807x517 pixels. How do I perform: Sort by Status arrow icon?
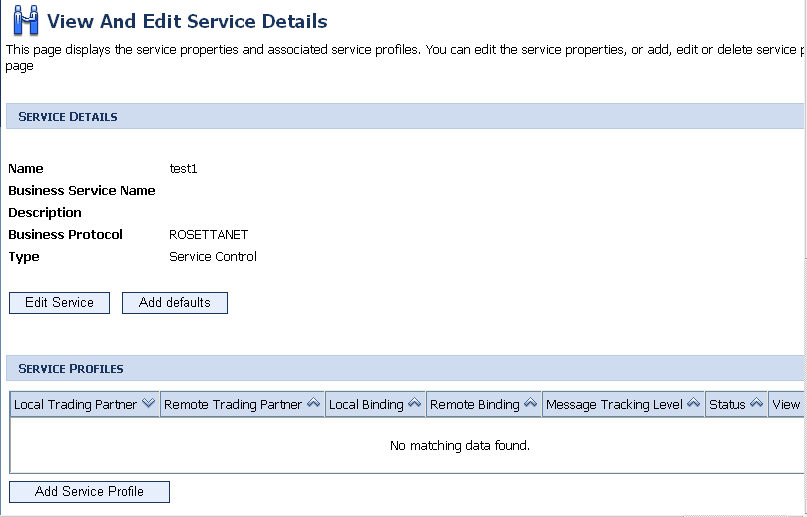coord(756,403)
